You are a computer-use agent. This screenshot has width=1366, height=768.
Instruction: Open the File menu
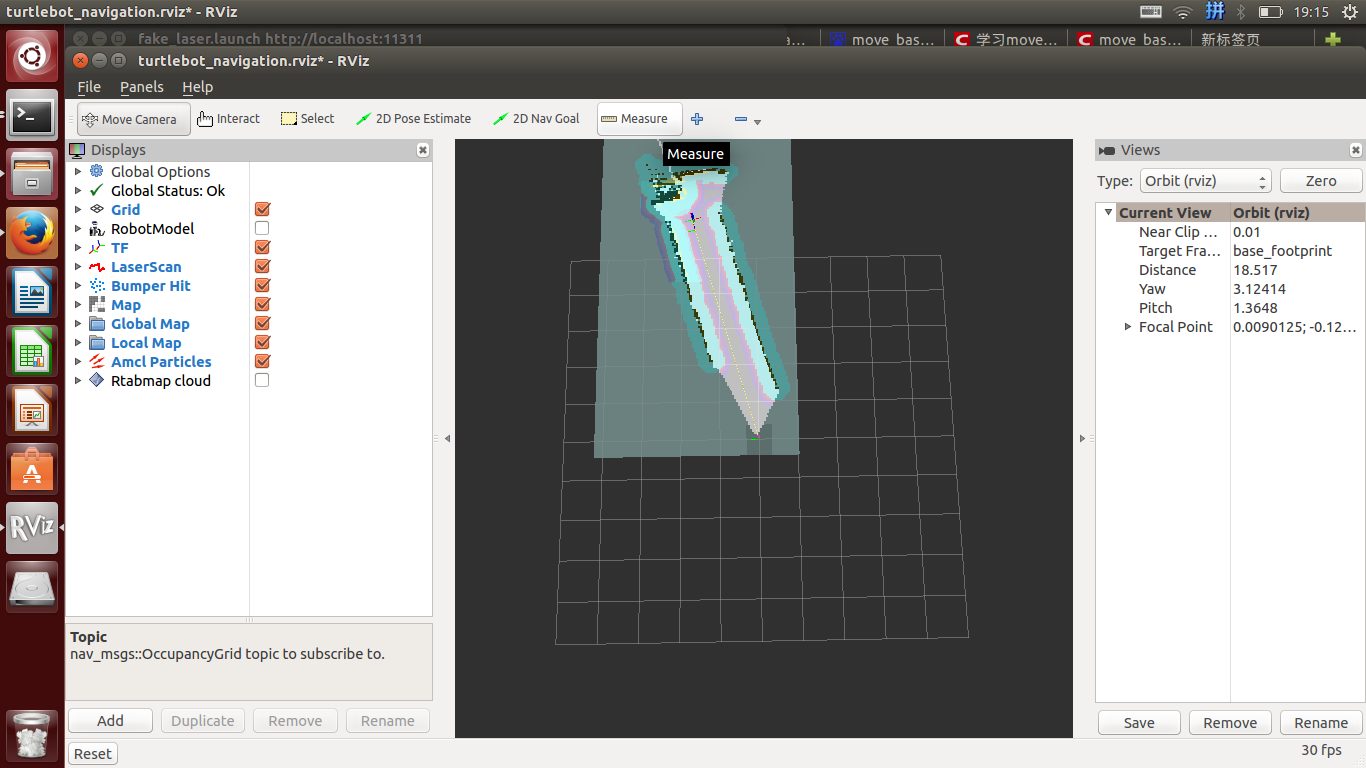(x=89, y=87)
